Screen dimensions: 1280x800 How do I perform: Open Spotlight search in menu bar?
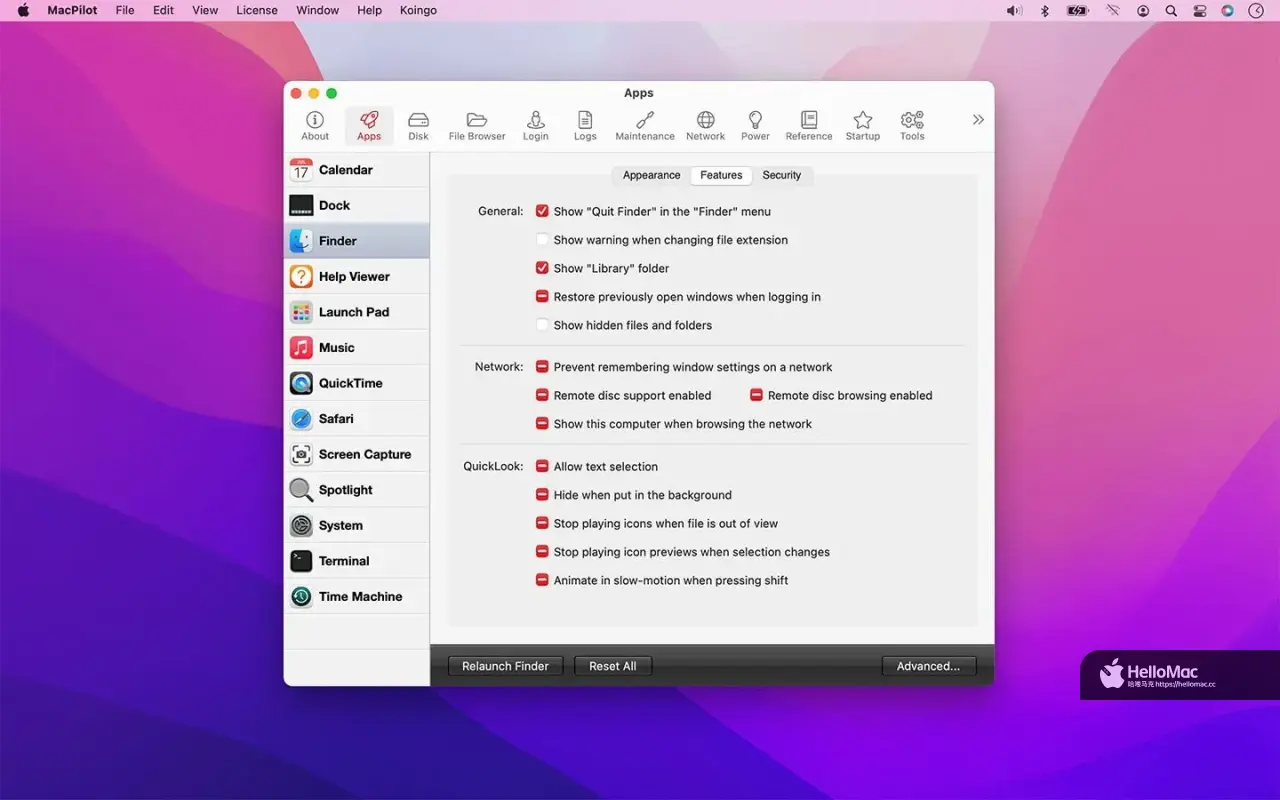1171,10
